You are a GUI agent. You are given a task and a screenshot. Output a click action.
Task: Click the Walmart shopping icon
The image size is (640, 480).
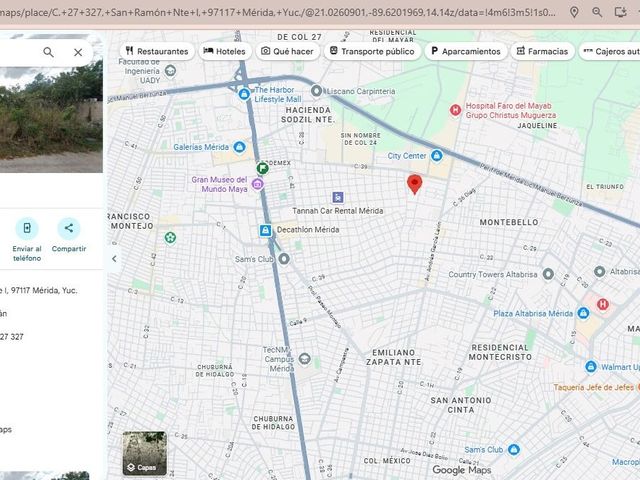click(x=591, y=367)
